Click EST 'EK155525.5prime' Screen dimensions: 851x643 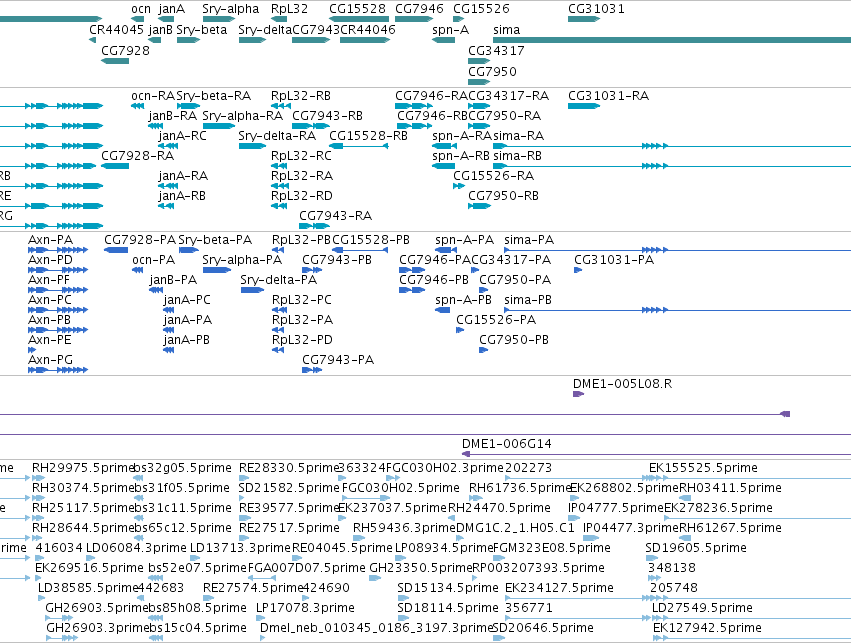(703, 468)
